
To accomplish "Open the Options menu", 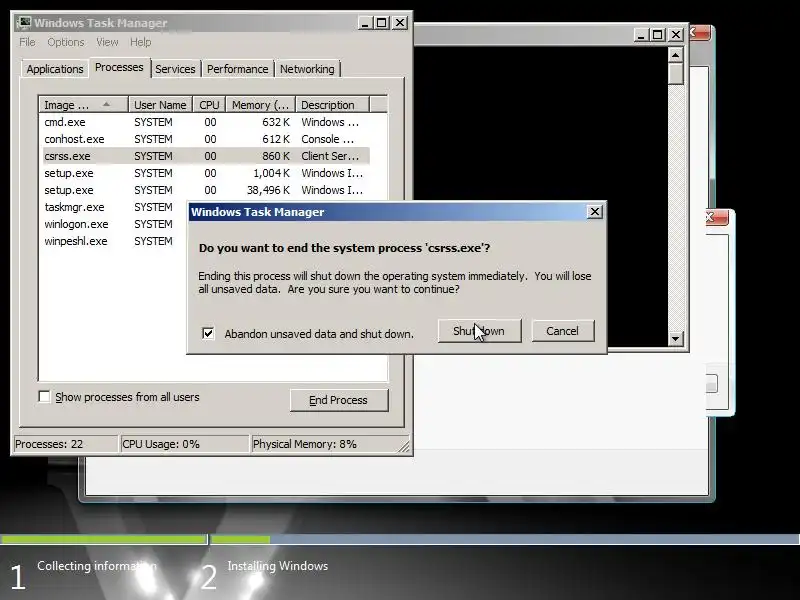I will [x=66, y=42].
